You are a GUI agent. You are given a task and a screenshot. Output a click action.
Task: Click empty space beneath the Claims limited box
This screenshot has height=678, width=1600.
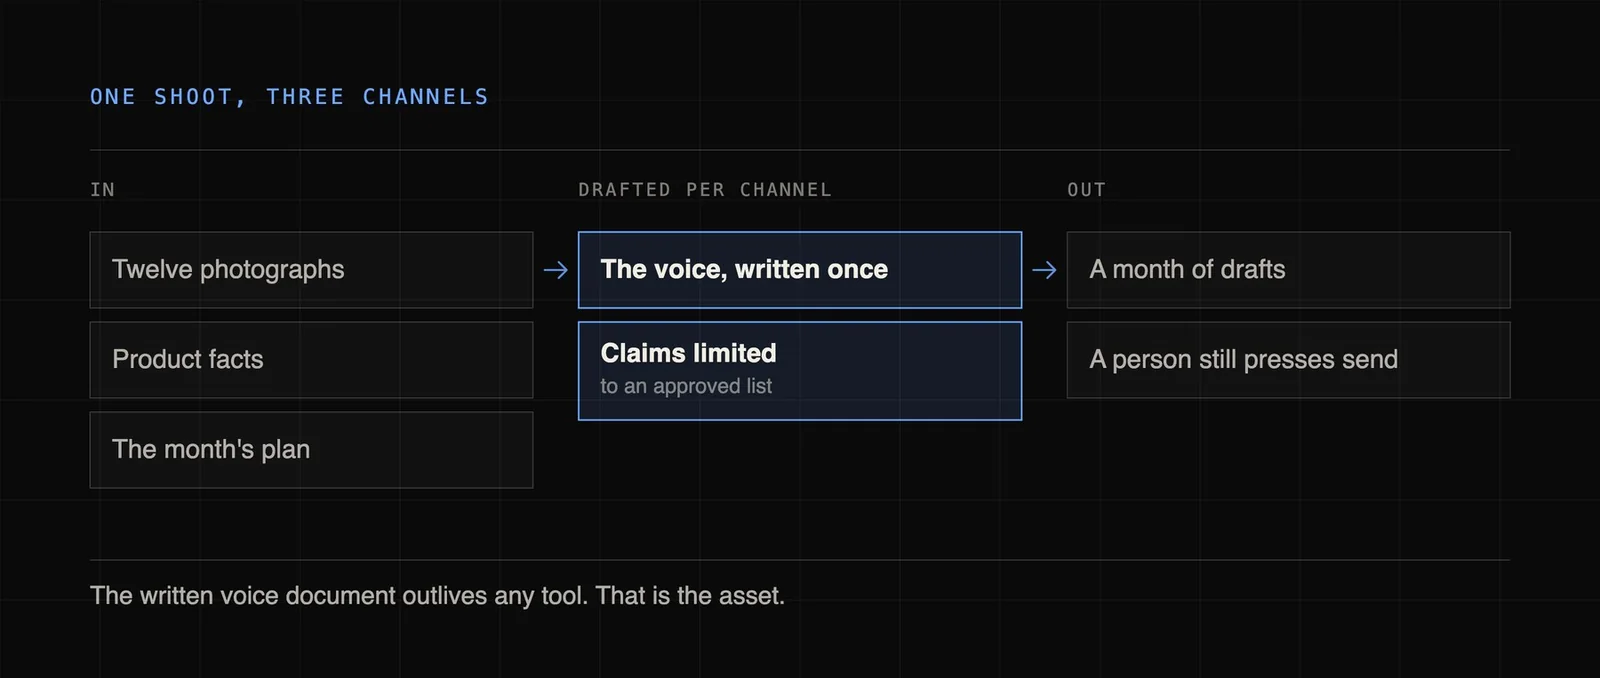point(800,485)
